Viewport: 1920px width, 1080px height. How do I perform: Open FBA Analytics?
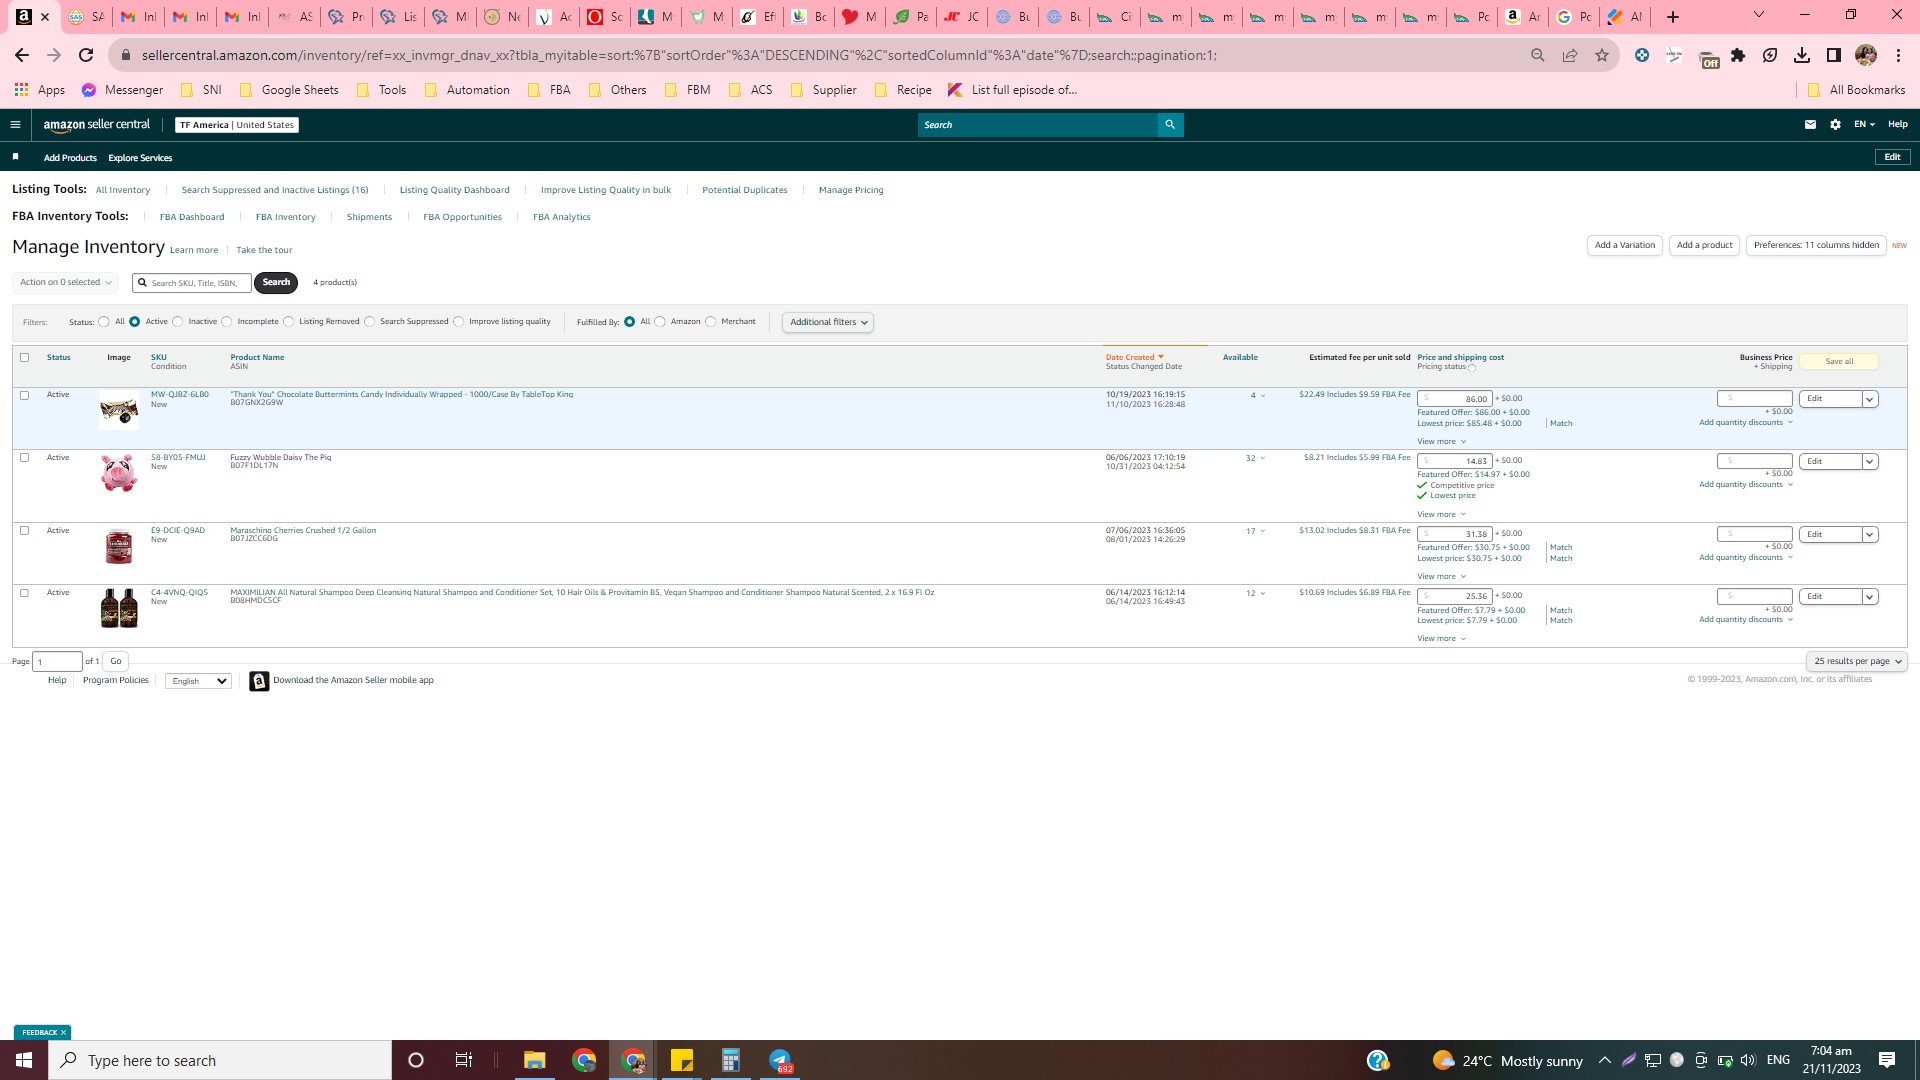pos(562,217)
